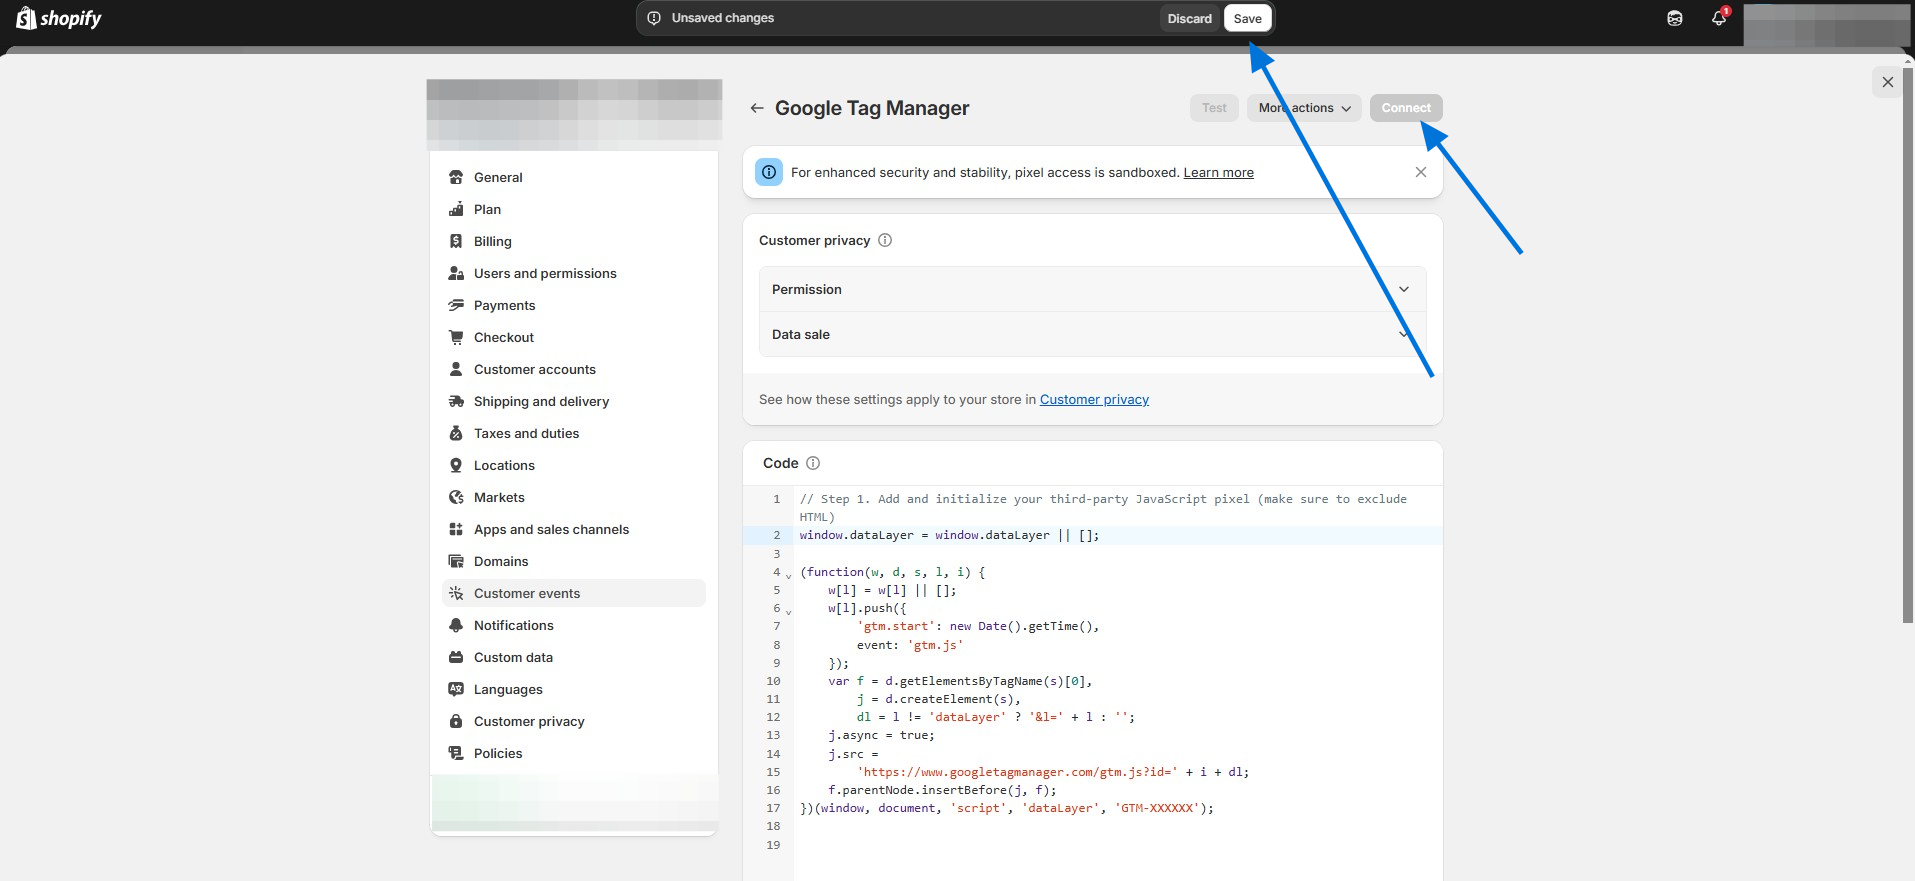Click the Shipping truck icon
Image resolution: width=1915 pixels, height=881 pixels.
point(456,401)
